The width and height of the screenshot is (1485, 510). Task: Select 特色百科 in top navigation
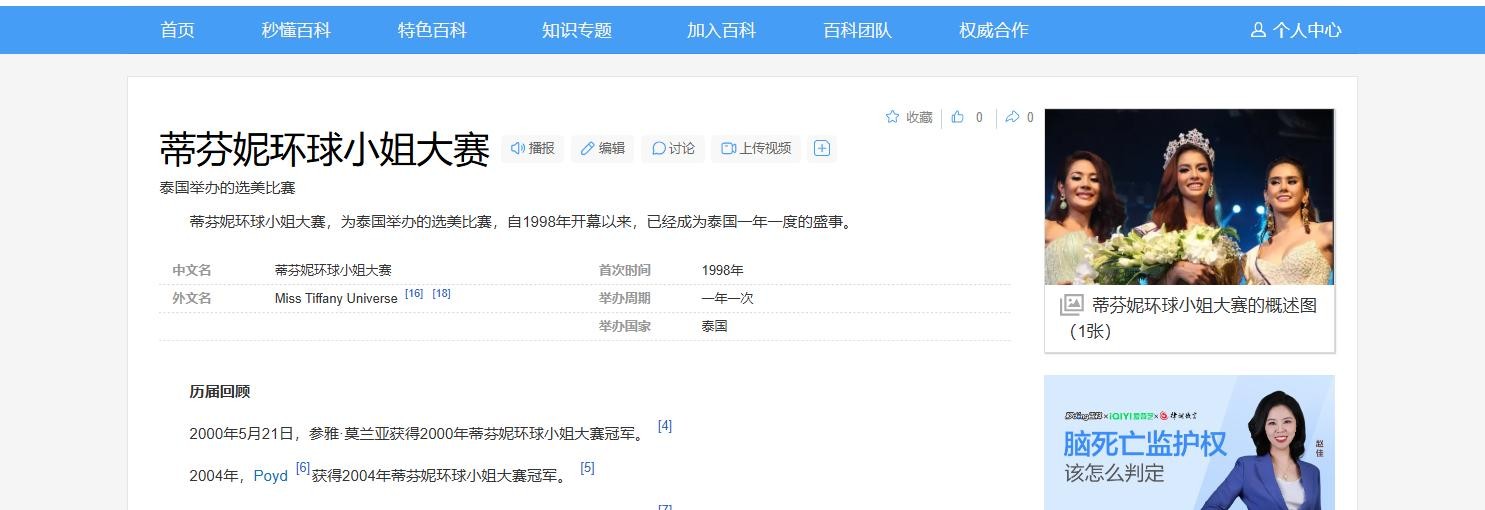(432, 30)
